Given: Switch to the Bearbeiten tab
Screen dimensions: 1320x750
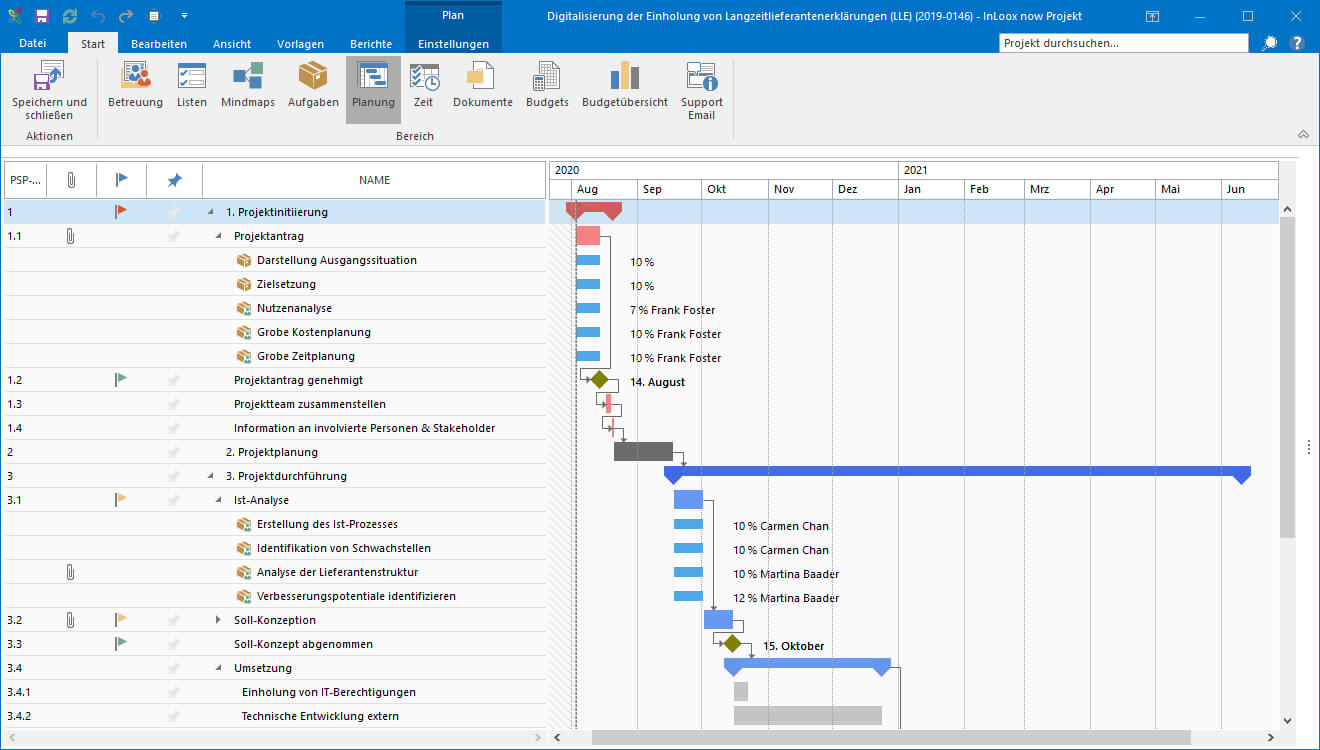Looking at the screenshot, I should tap(159, 44).
